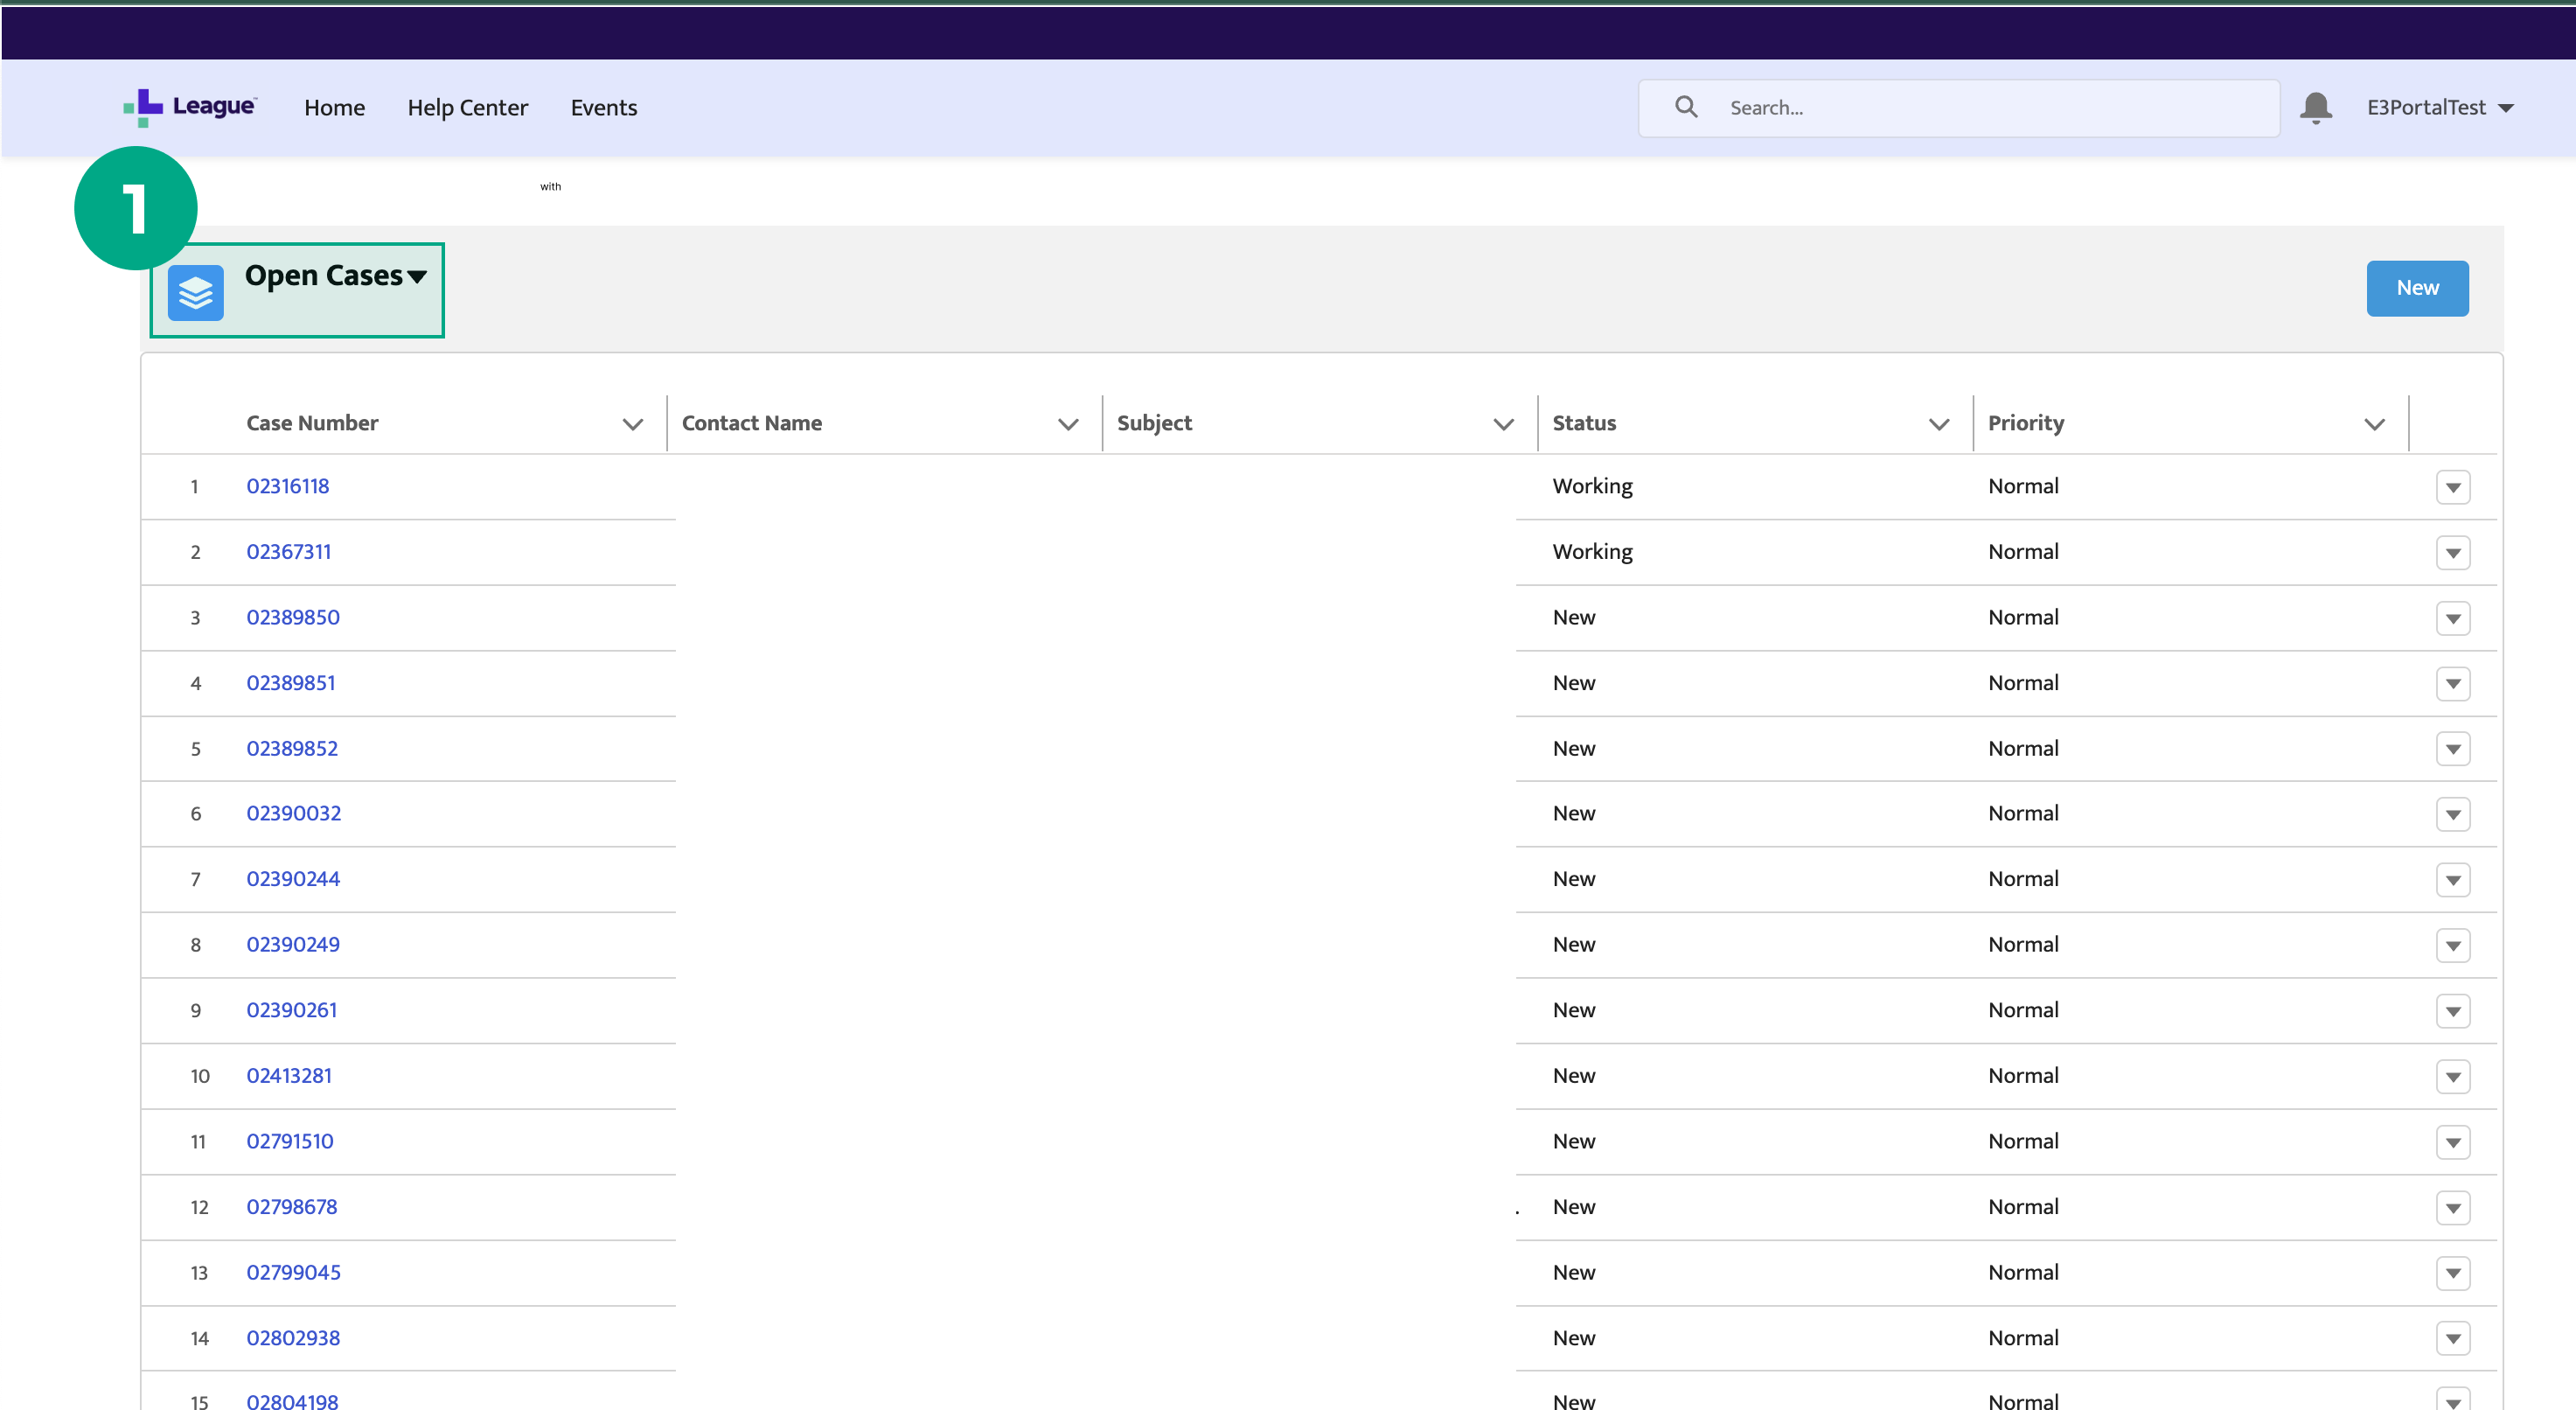Open the Priority column menu
2576x1410 pixels.
(2376, 424)
